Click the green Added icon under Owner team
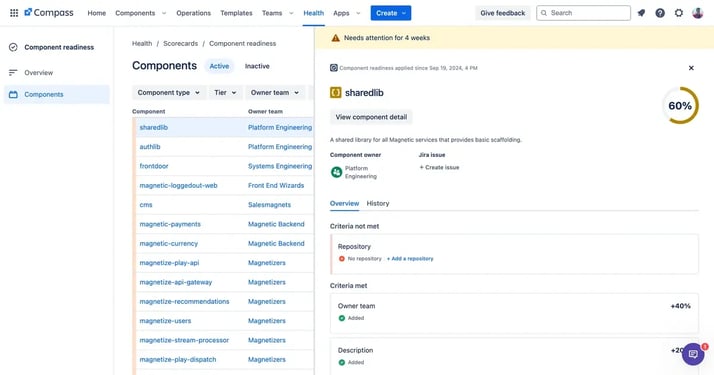Screen dimensions: 714x375 (342, 318)
